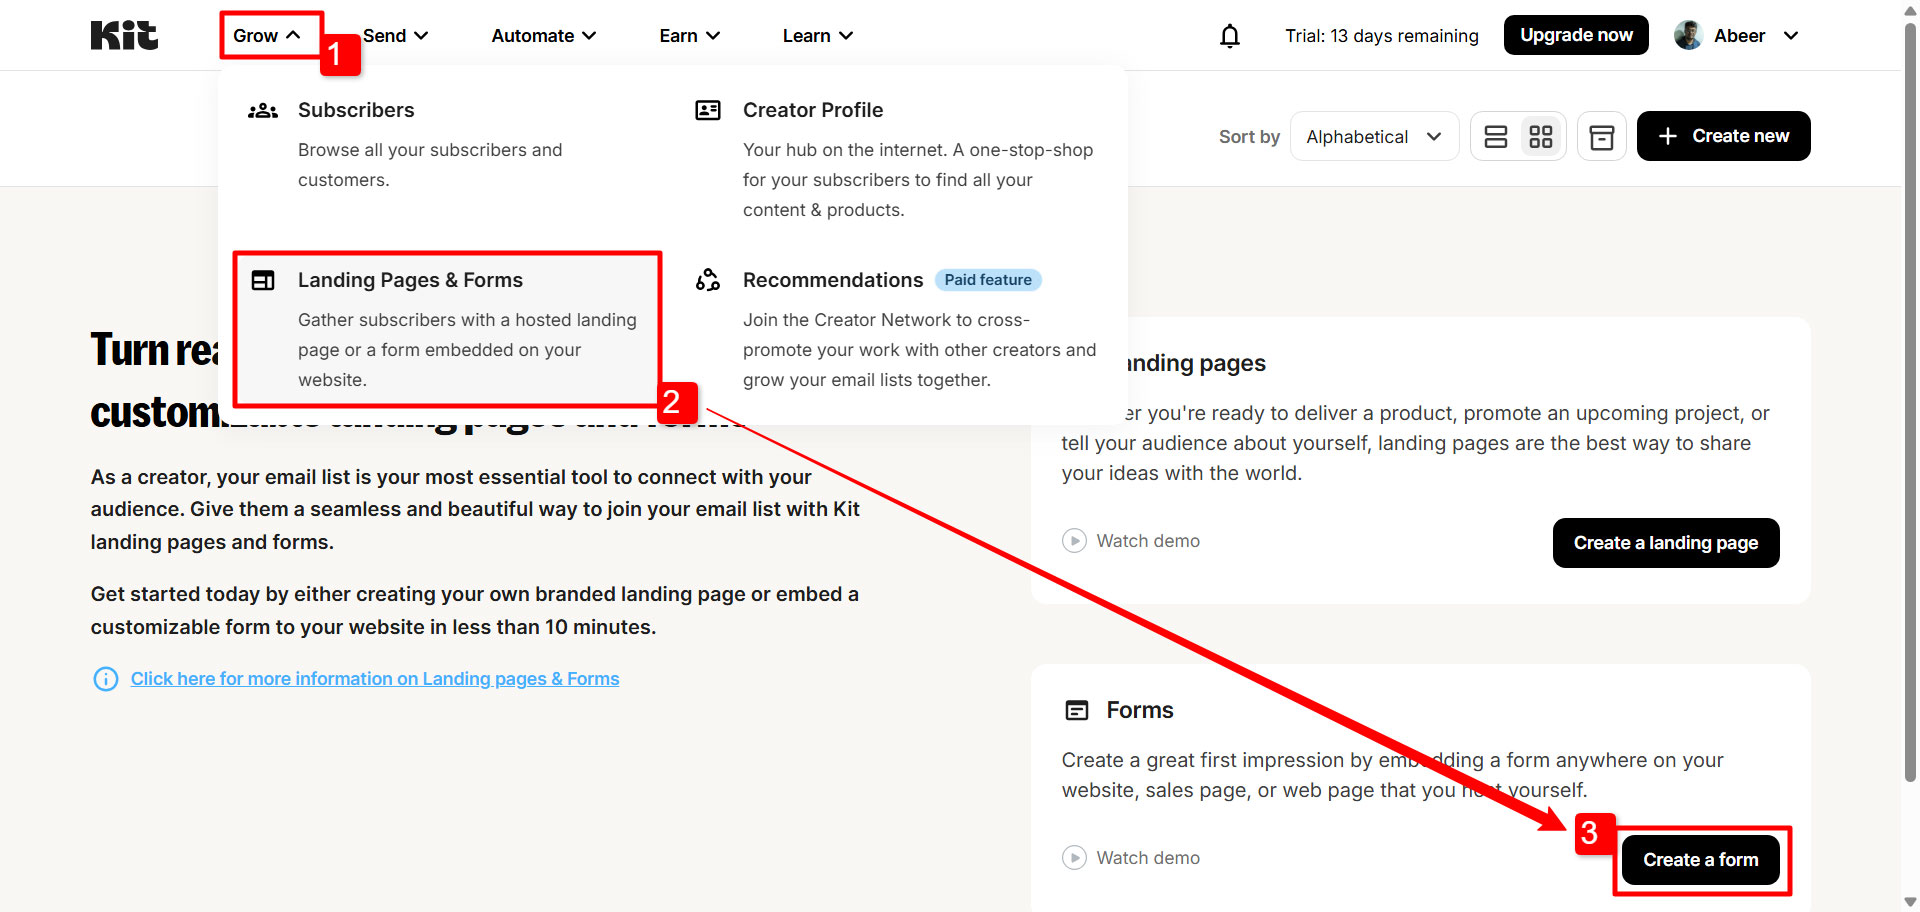Open the Abeer account dropdown chevron
This screenshot has height=912, width=1920.
click(x=1791, y=36)
